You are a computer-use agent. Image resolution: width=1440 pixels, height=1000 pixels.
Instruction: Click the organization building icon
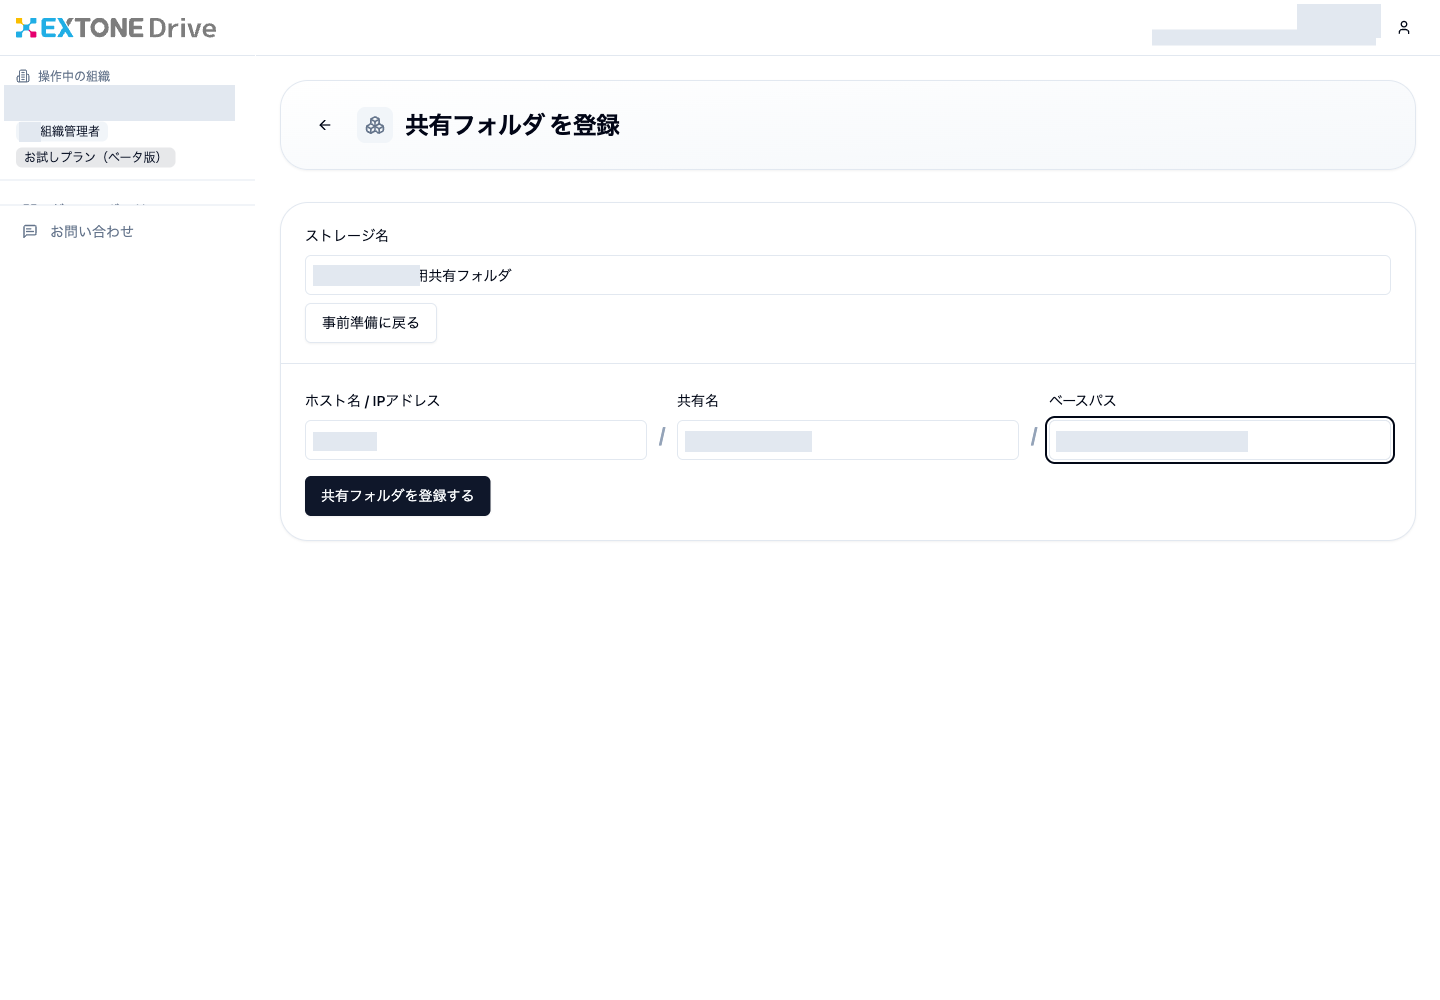(x=23, y=76)
